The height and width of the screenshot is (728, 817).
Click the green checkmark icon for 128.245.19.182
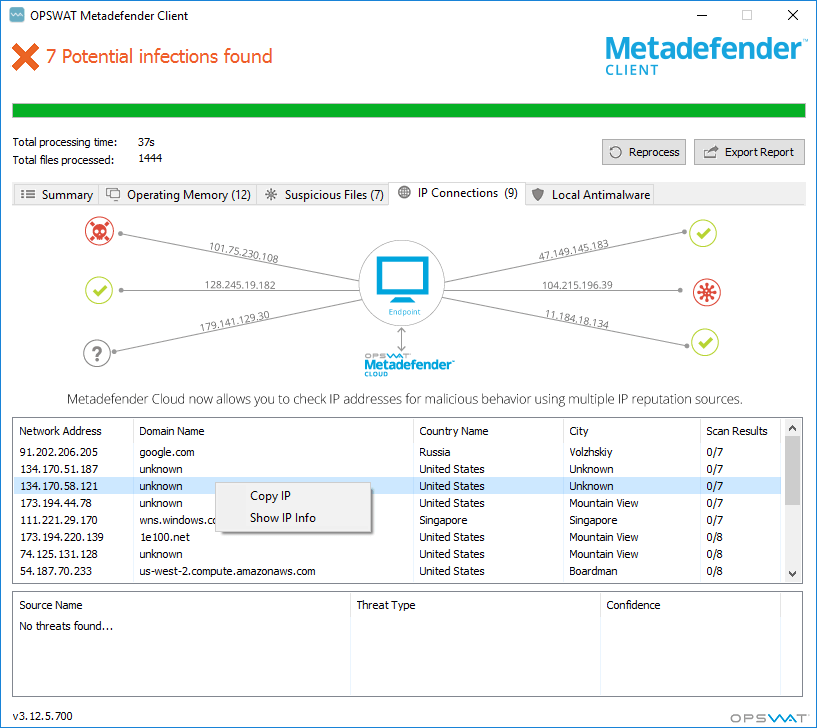99,290
